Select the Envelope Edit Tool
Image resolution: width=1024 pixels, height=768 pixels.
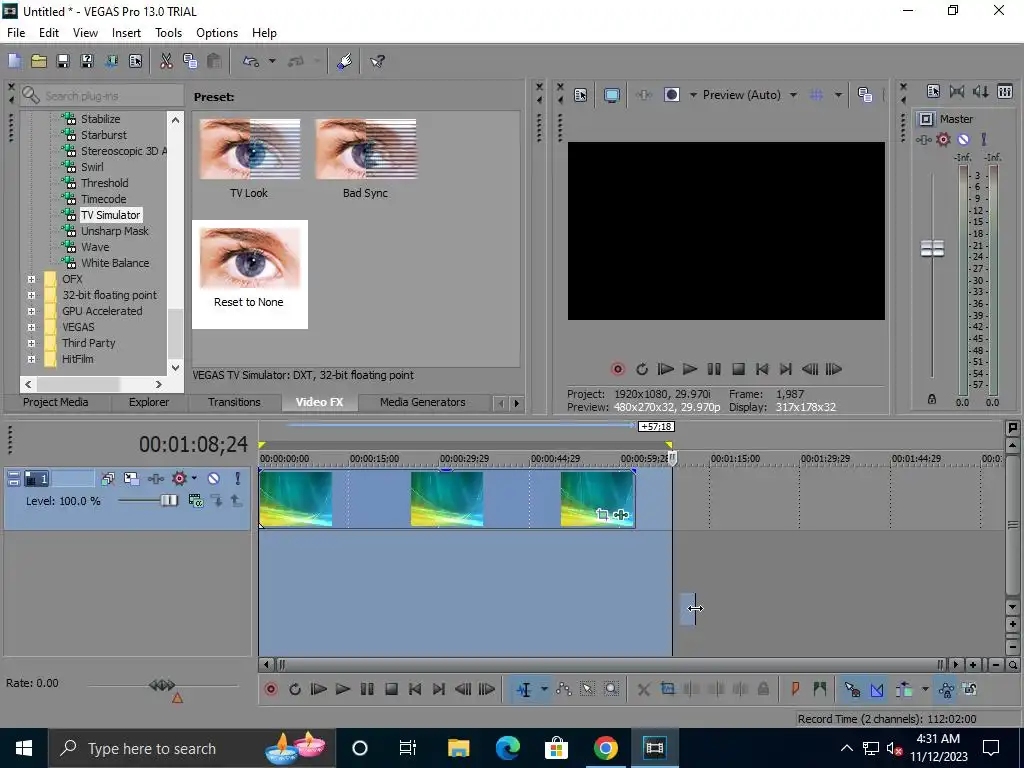tap(564, 690)
